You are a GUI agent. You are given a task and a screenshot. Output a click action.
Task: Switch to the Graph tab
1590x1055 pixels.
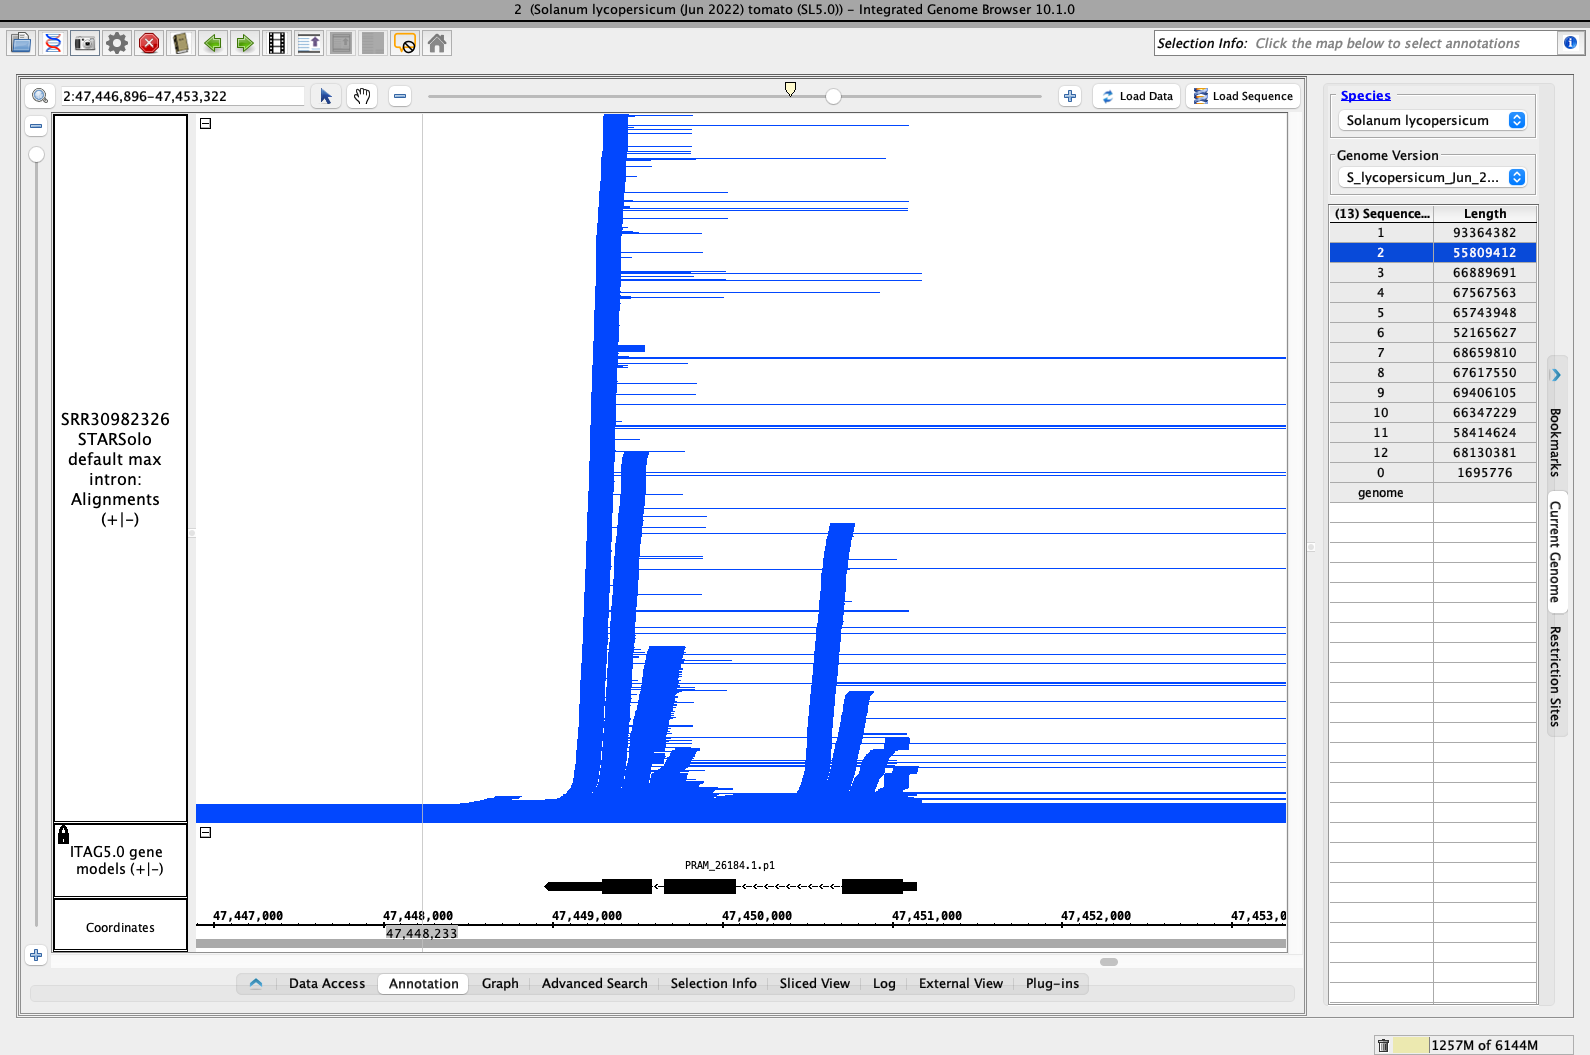tap(500, 983)
